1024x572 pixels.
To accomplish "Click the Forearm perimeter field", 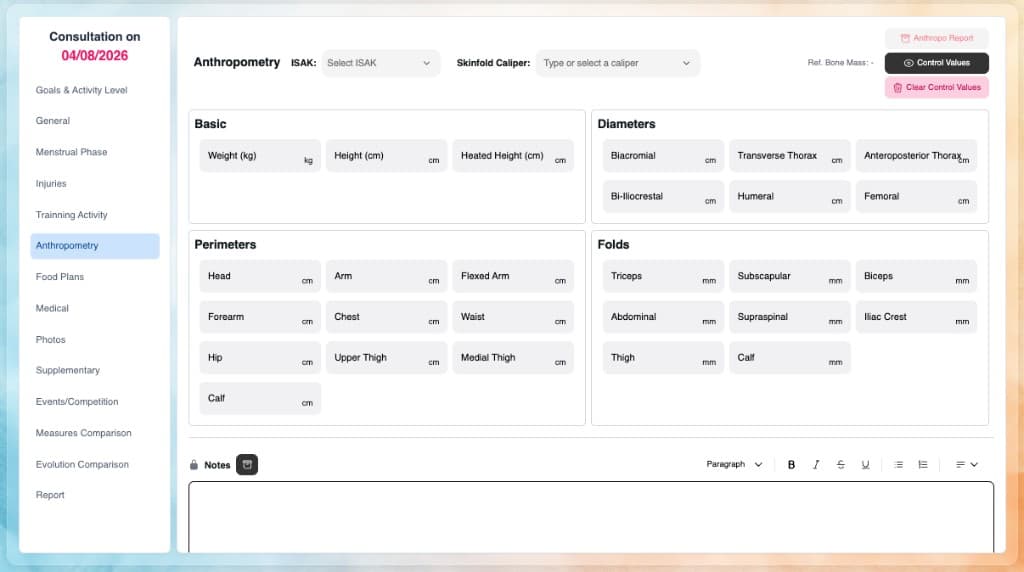I will click(260, 317).
